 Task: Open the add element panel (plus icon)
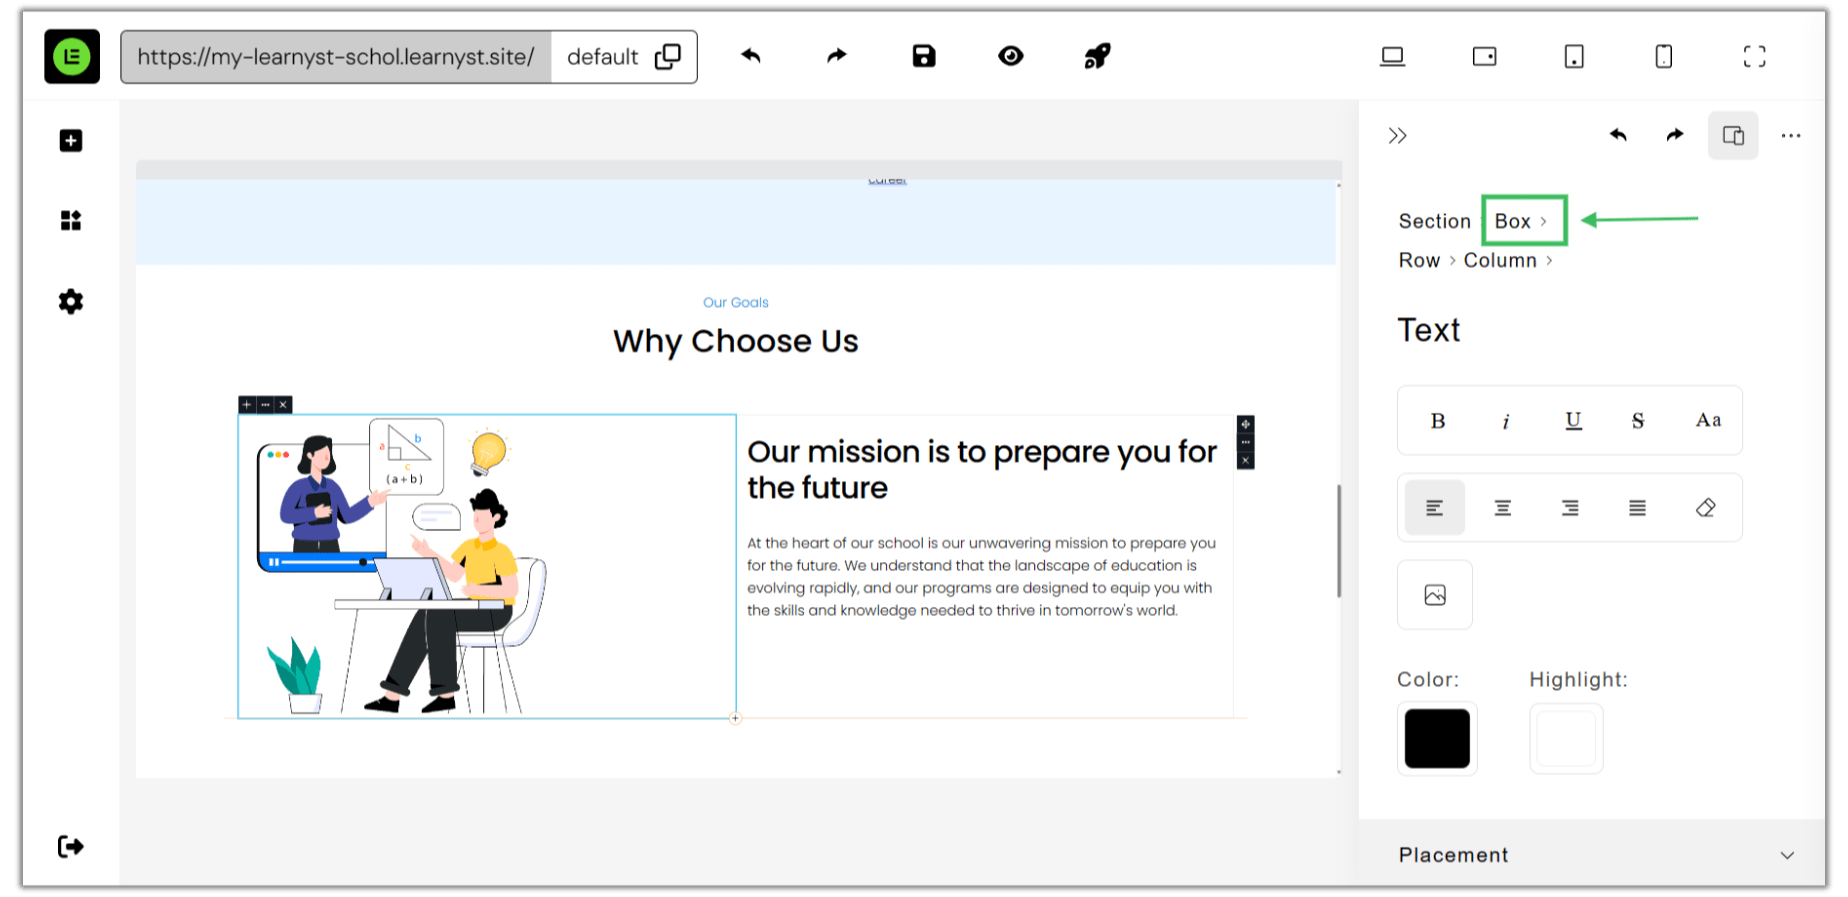[71, 141]
